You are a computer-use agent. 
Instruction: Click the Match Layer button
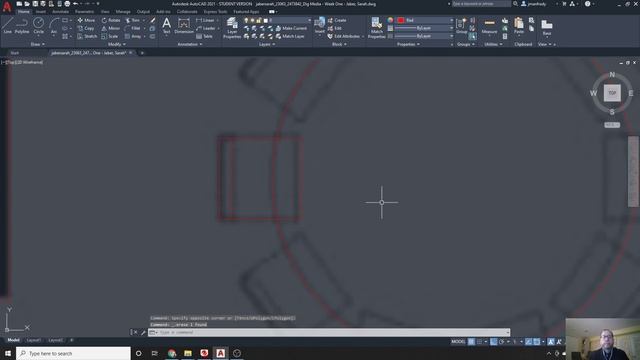click(290, 36)
